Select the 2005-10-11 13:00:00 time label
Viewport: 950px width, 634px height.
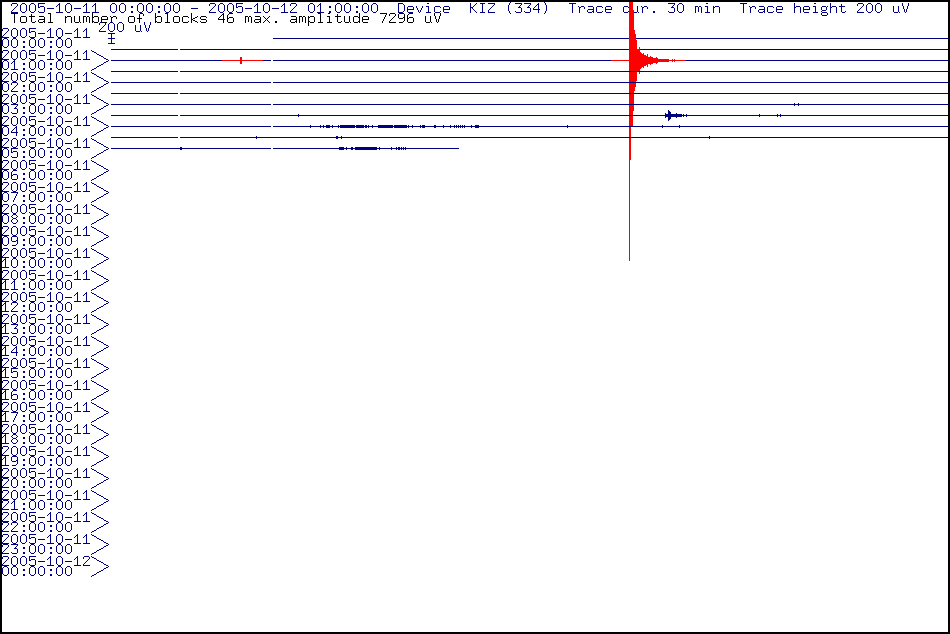45,324
